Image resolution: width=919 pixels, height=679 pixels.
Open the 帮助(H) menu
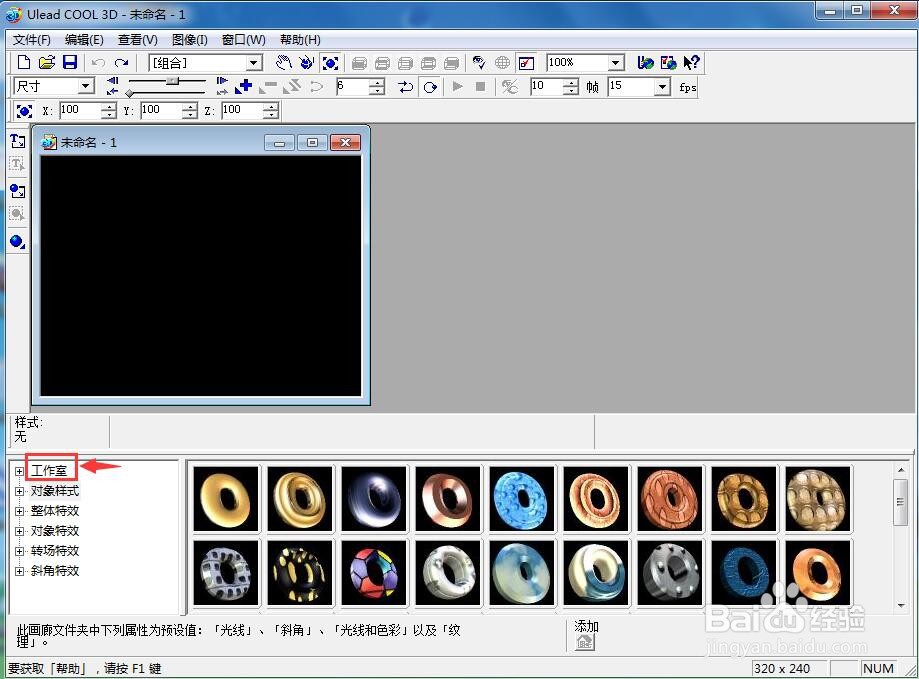pyautogui.click(x=300, y=40)
